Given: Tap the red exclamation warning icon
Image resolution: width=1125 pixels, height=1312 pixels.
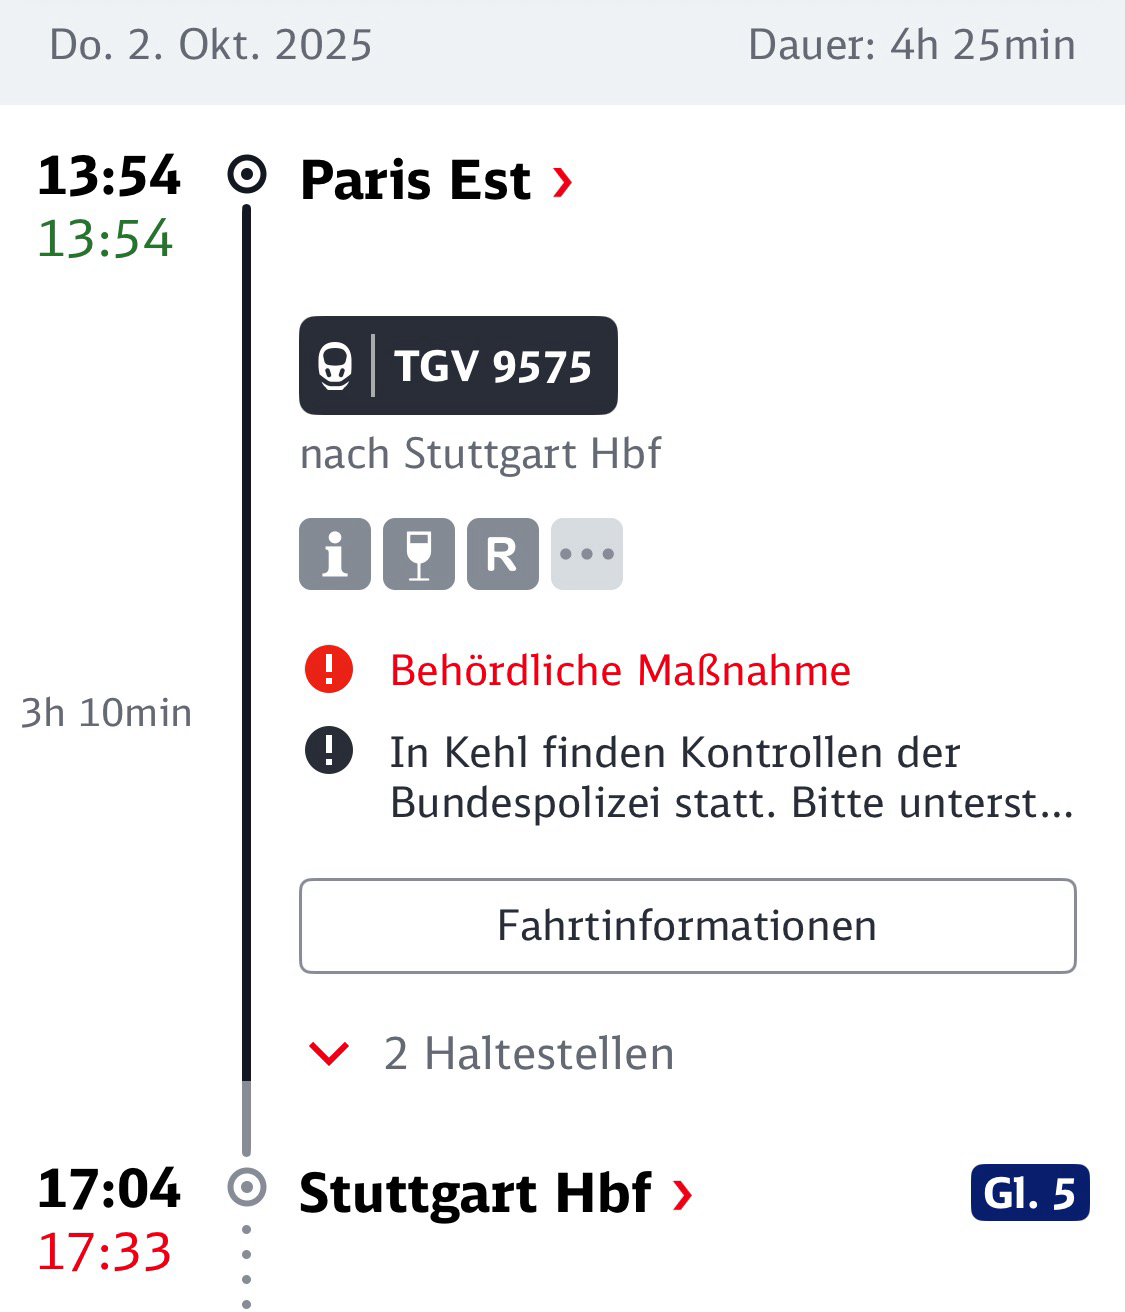Looking at the screenshot, I should tap(329, 669).
